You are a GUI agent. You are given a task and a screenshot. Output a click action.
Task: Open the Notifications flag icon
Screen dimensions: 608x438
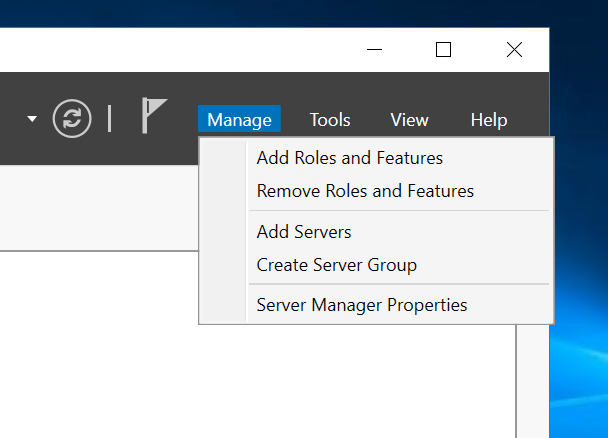pyautogui.click(x=154, y=116)
